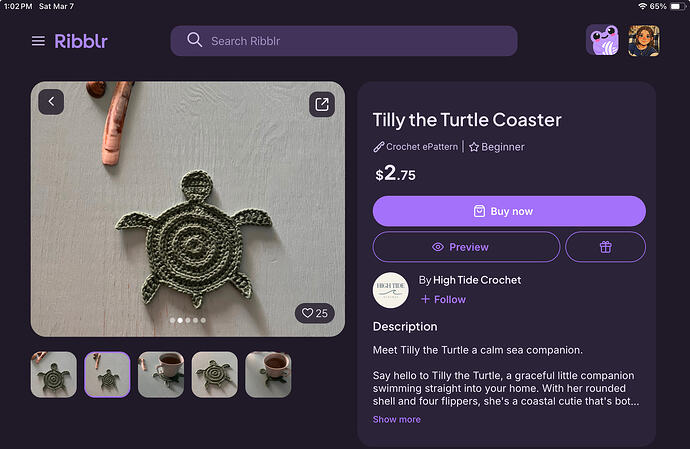Image resolution: width=690 pixels, height=449 pixels.
Task: Expand description with Show more
Action: pos(396,419)
